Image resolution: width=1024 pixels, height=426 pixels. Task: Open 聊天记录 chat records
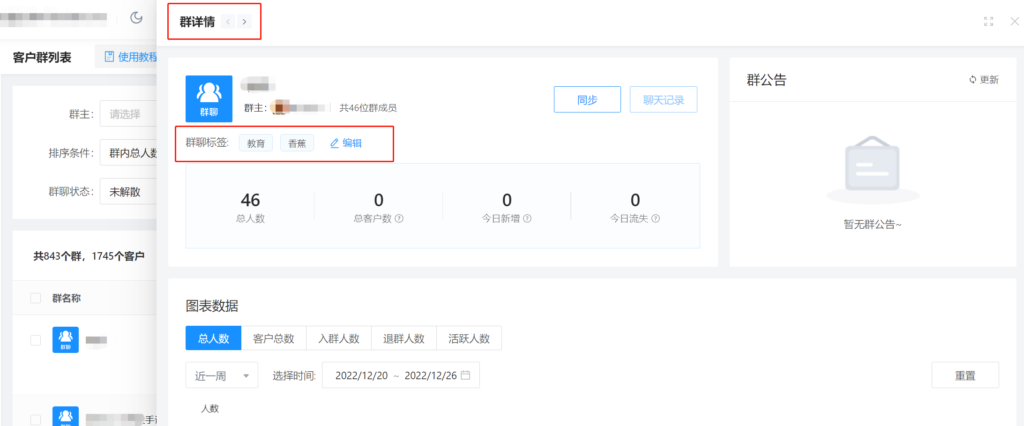(664, 100)
